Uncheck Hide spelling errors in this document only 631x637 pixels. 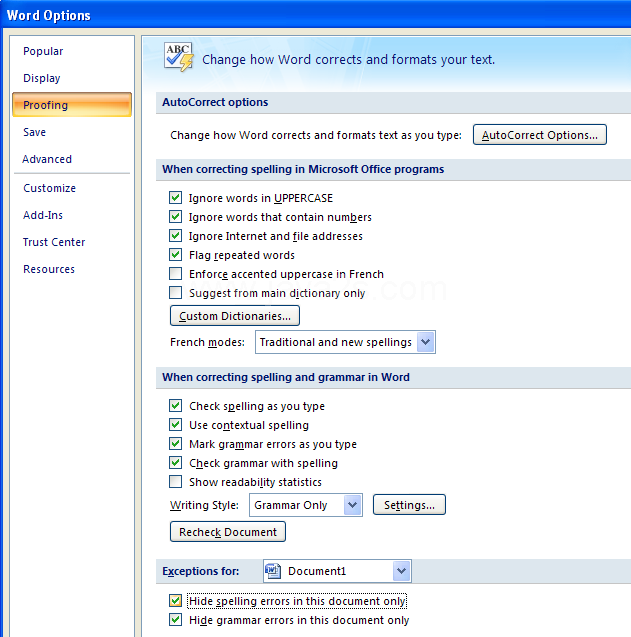coord(176,601)
